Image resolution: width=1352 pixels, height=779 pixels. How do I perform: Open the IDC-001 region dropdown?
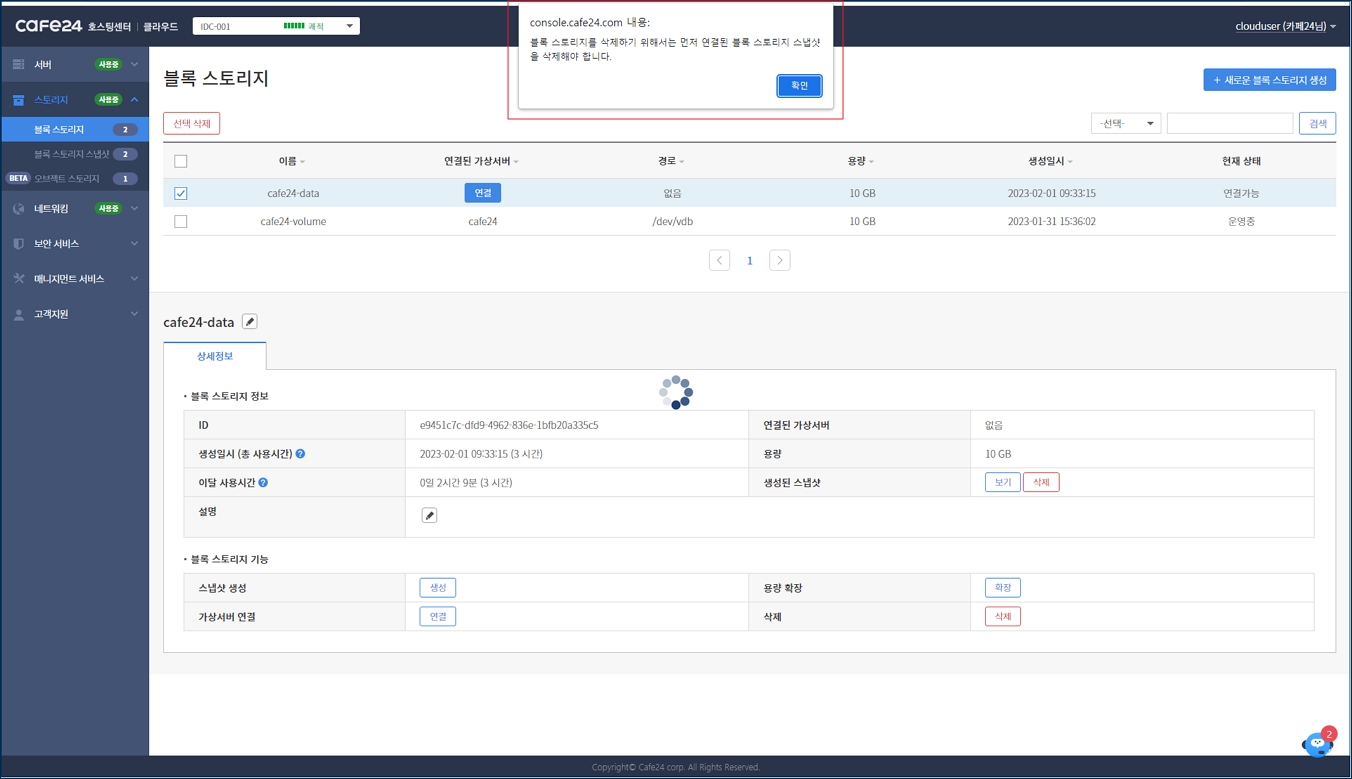(276, 26)
